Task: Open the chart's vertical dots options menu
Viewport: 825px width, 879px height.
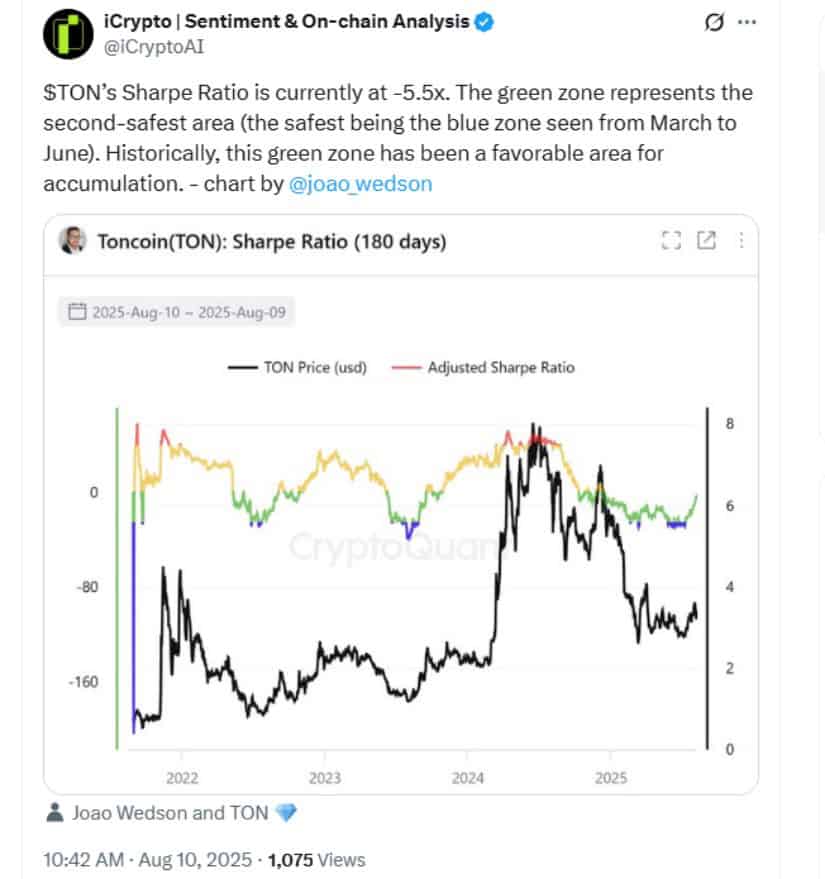Action: 741,240
